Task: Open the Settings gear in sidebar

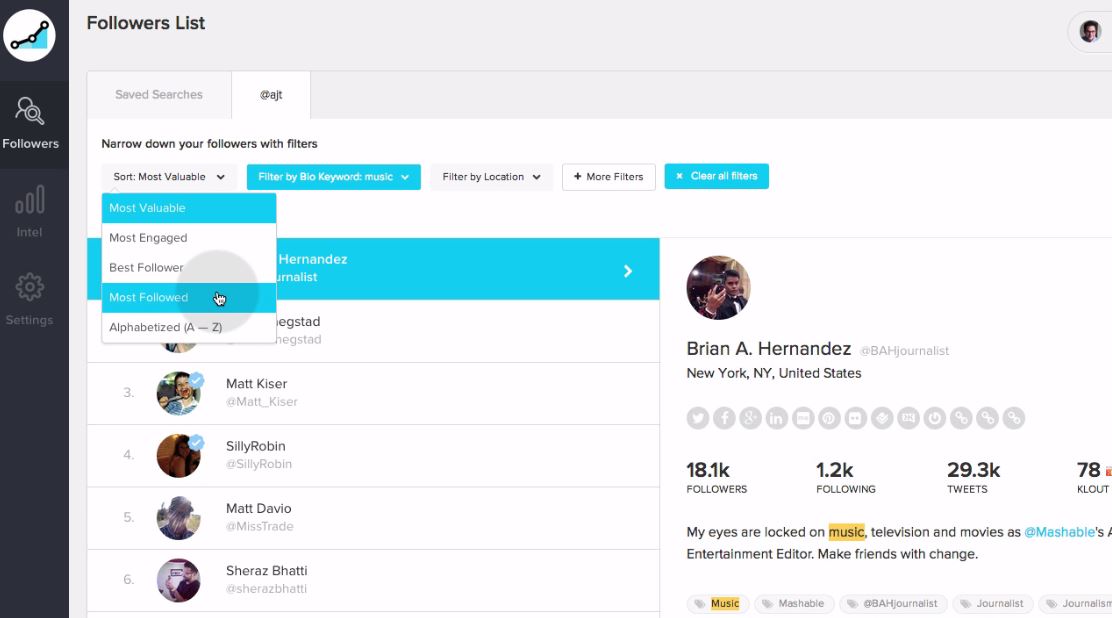Action: click(29, 299)
